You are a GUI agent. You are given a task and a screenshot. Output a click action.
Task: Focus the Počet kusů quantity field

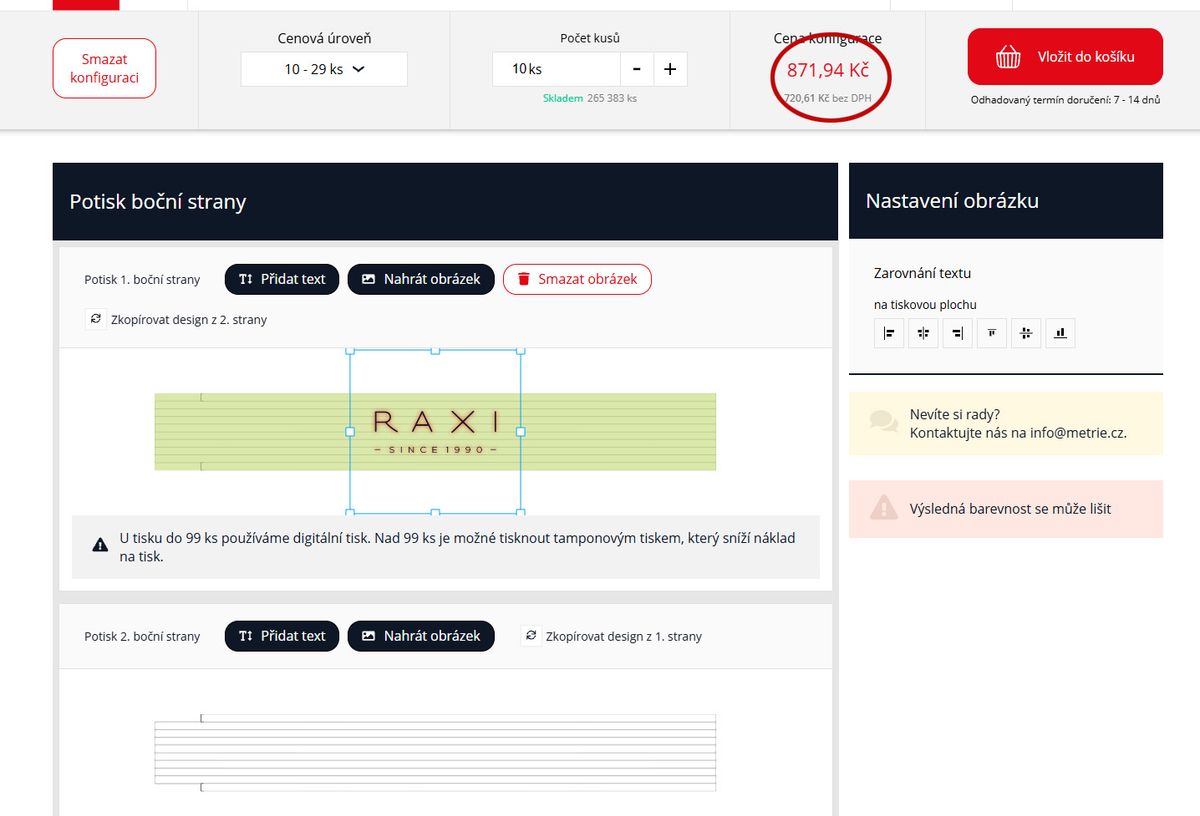(x=556, y=69)
